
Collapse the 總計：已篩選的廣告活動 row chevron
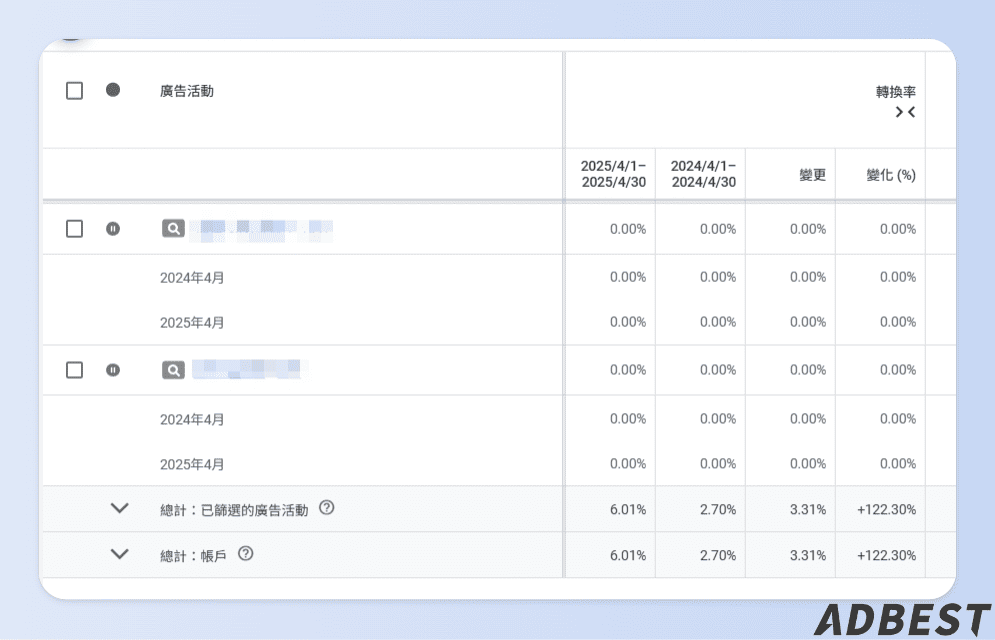click(120, 508)
